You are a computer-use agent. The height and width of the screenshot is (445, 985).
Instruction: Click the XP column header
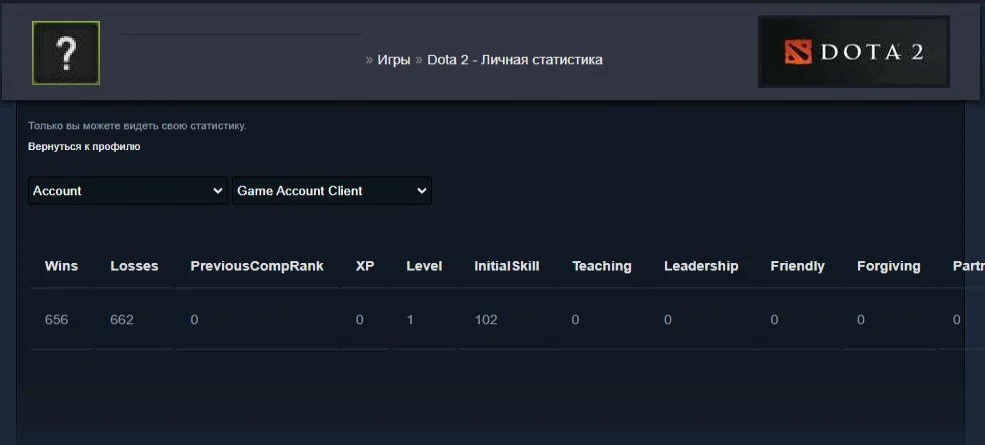[365, 266]
